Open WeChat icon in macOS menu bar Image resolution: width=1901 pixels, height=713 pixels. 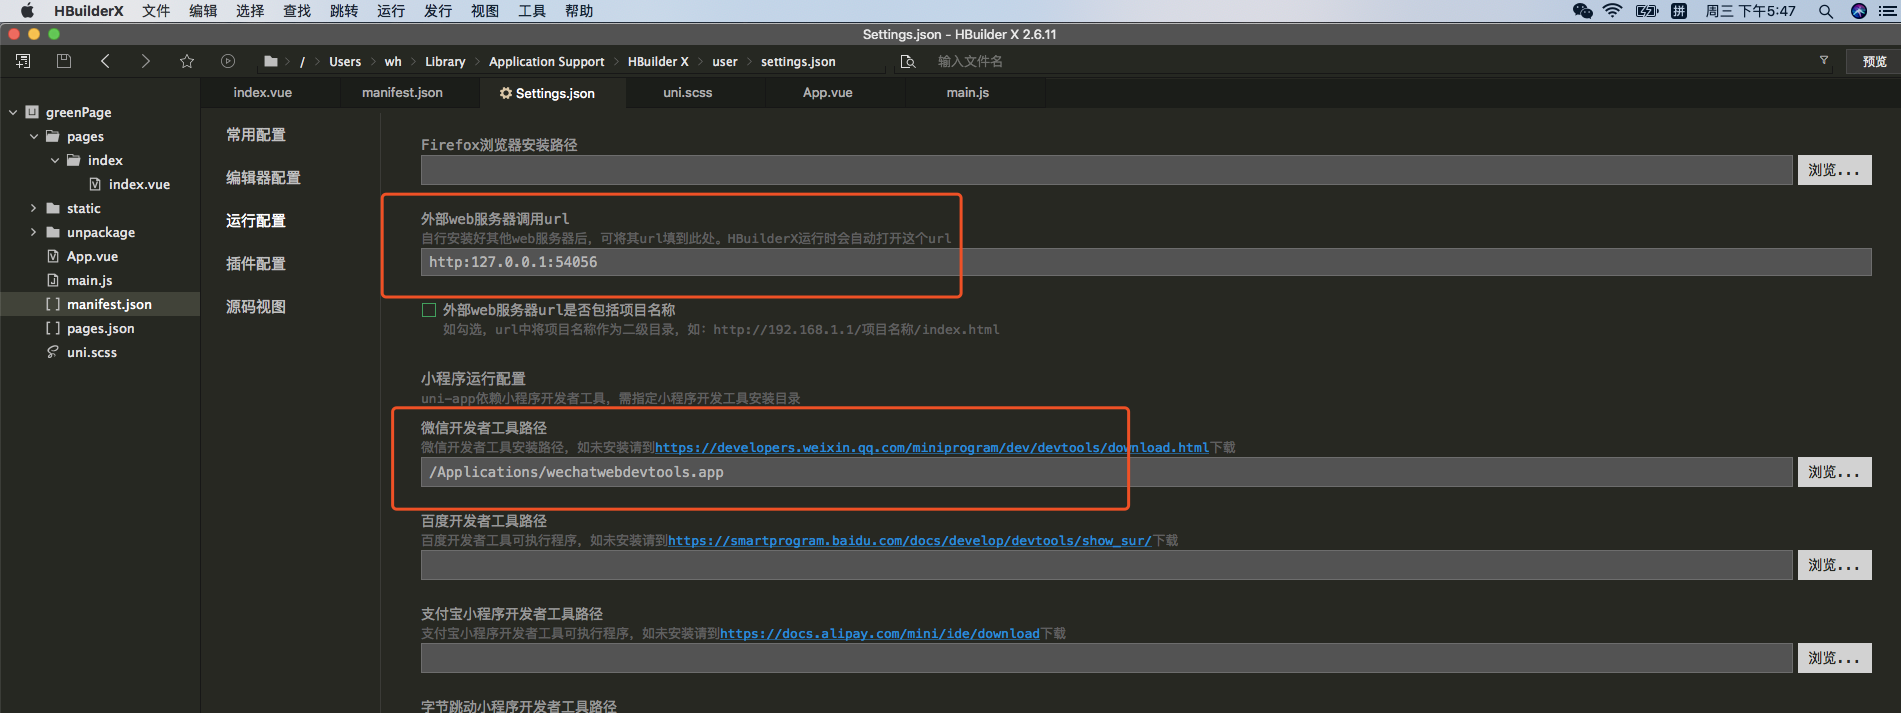tap(1582, 11)
